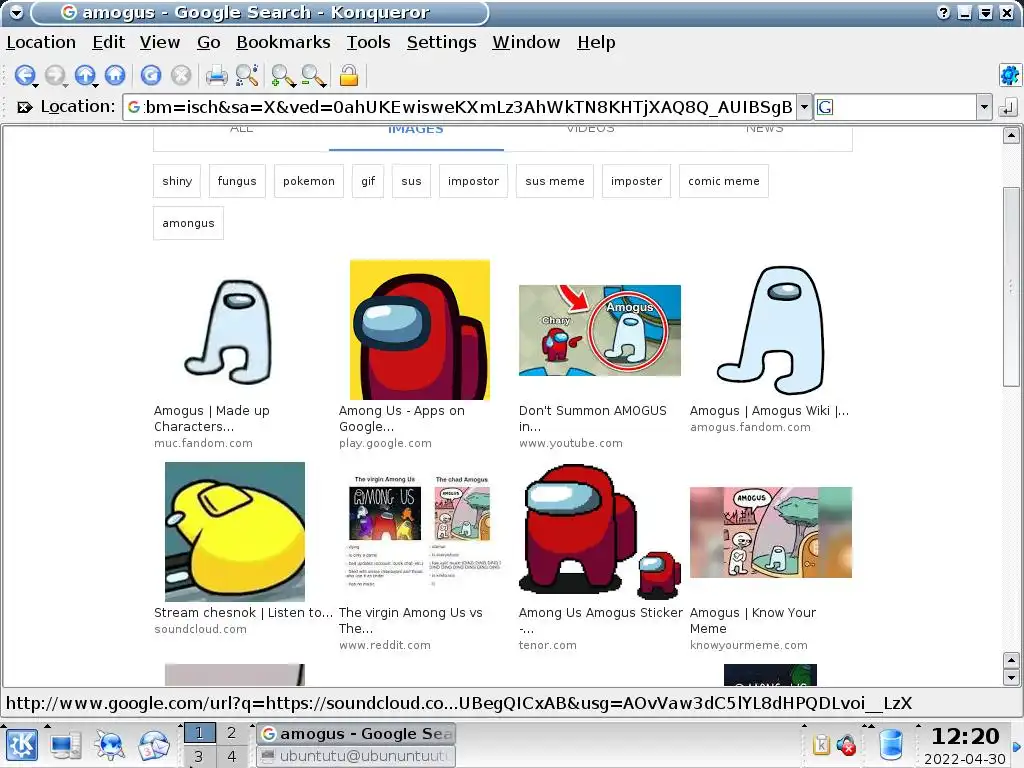Click in the Location URL field
Screen dimensions: 1024x768
point(460,107)
